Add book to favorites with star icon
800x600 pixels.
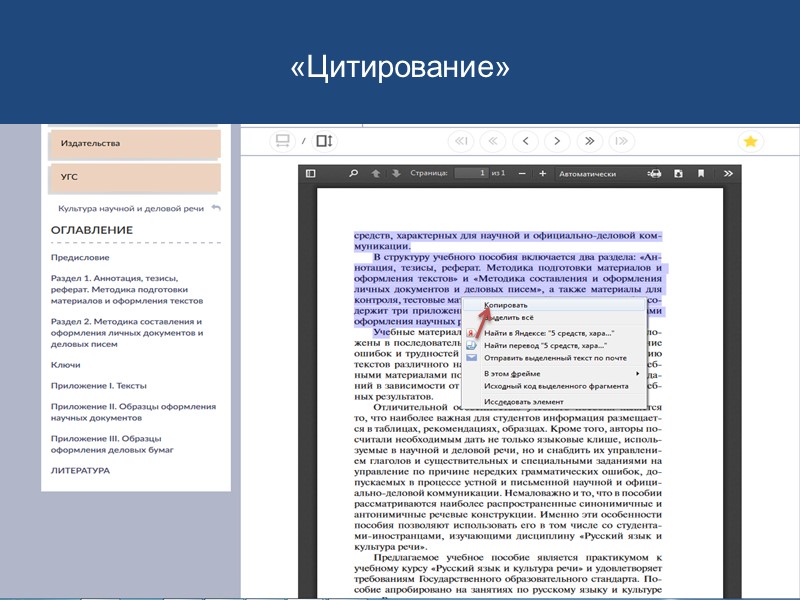pyautogui.click(x=751, y=141)
